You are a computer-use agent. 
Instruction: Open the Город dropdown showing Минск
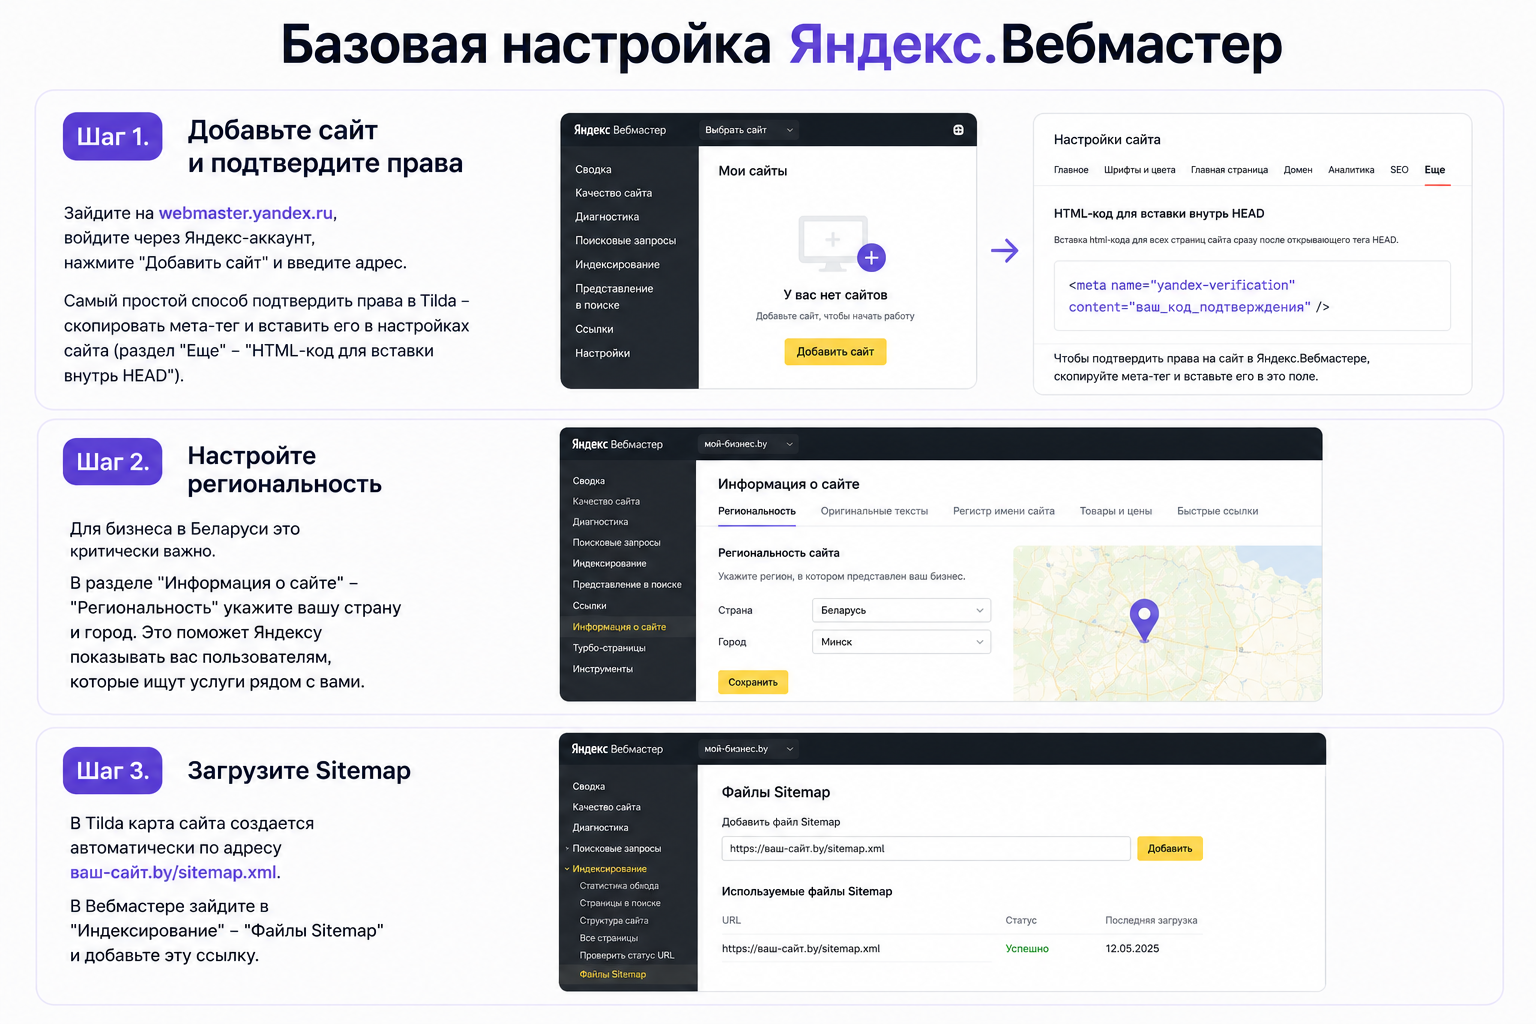(901, 642)
